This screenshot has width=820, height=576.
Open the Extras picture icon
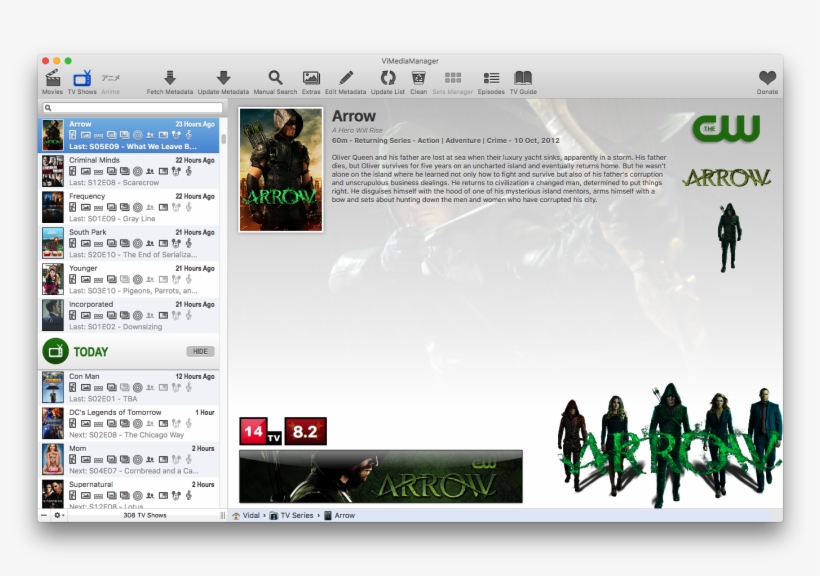311,78
